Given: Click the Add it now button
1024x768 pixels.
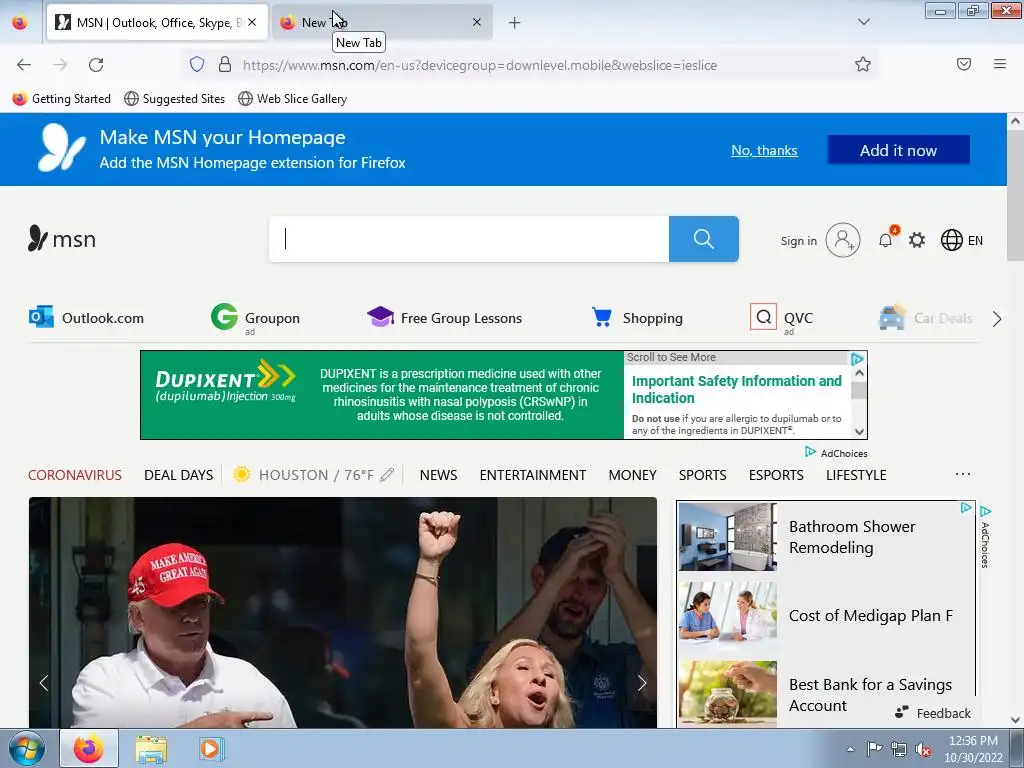Looking at the screenshot, I should pos(899,150).
